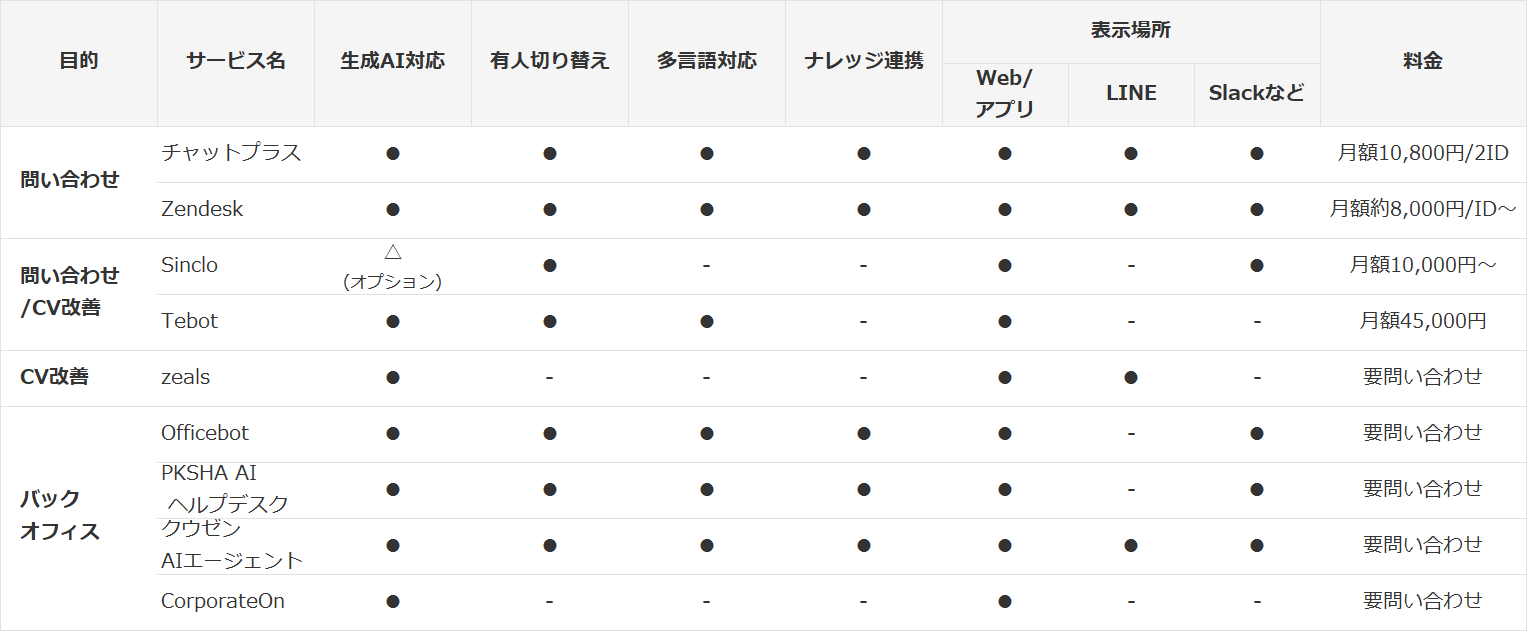Click the Zendesk service name
The height and width of the screenshot is (631, 1527).
pyautogui.click(x=202, y=210)
